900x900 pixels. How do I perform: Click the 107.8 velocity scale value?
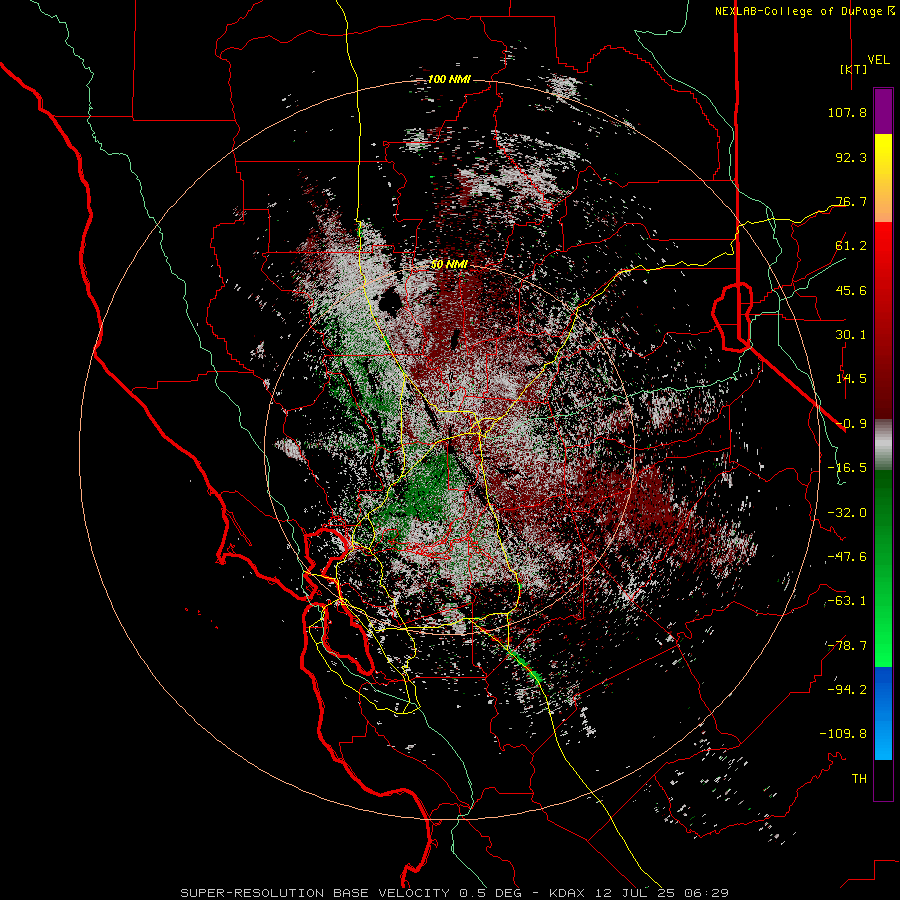coord(847,112)
